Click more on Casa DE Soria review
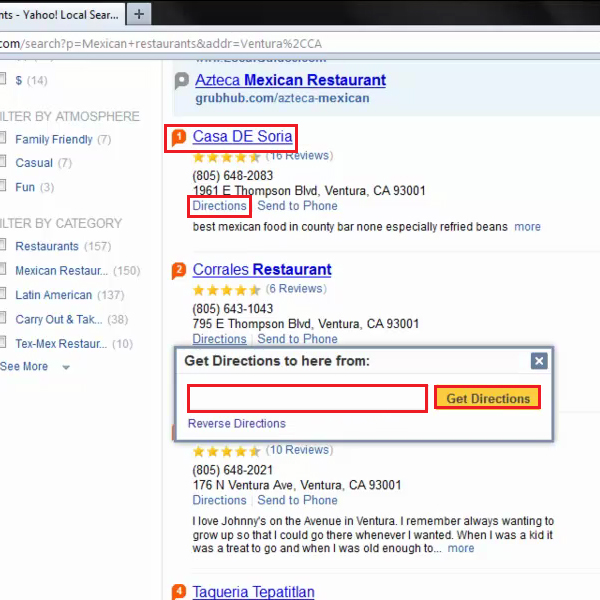The height and width of the screenshot is (600, 600). [x=527, y=227]
